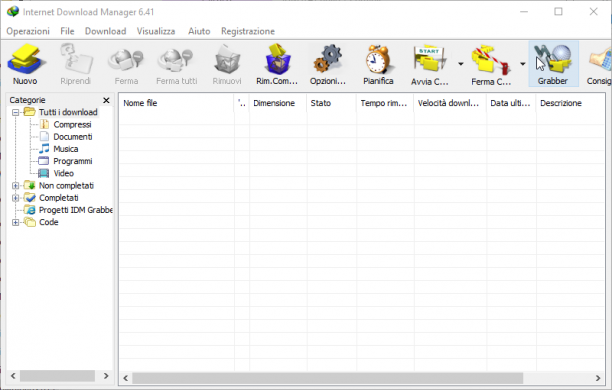The image size is (612, 390).
Task: Sort by Nome file column header
Action: pos(176,103)
